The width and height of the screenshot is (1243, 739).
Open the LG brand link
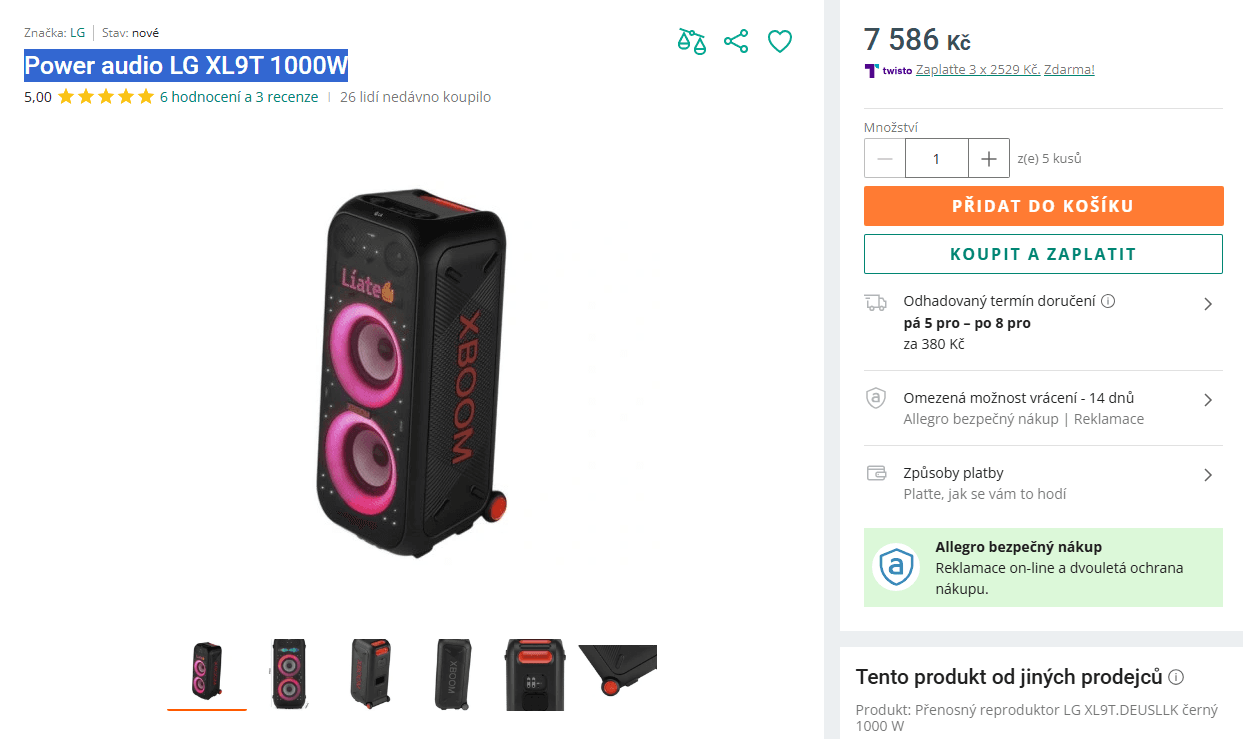coord(79,32)
